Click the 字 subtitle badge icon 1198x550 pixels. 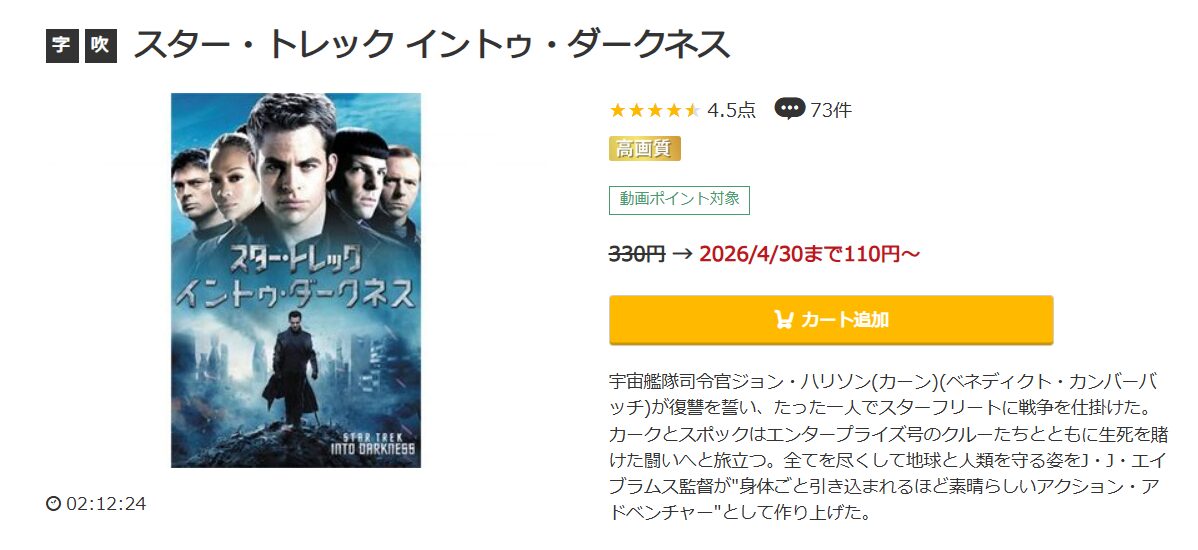click(x=62, y=46)
